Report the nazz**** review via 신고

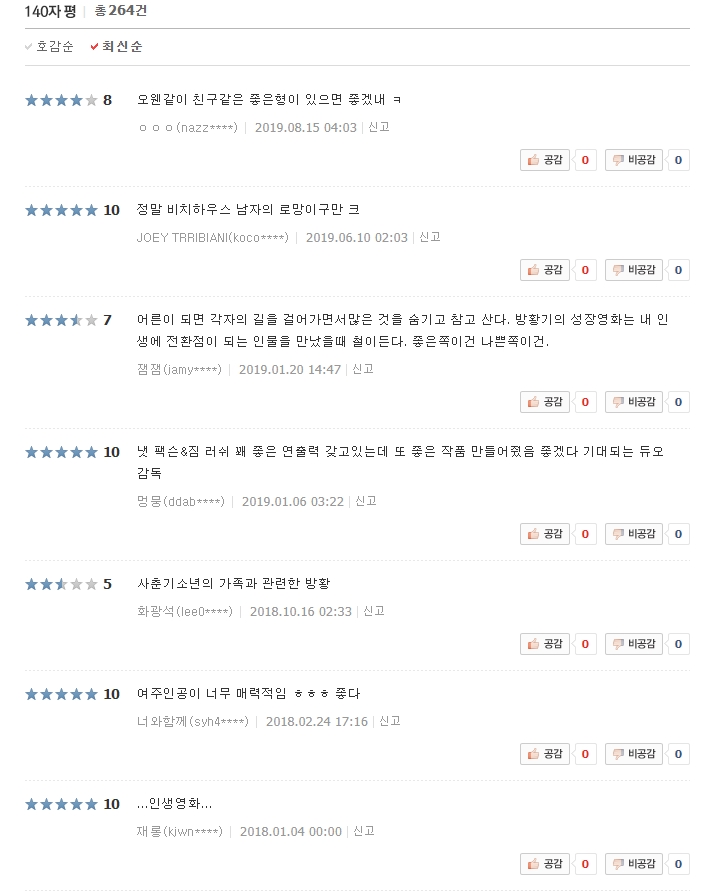pos(379,127)
